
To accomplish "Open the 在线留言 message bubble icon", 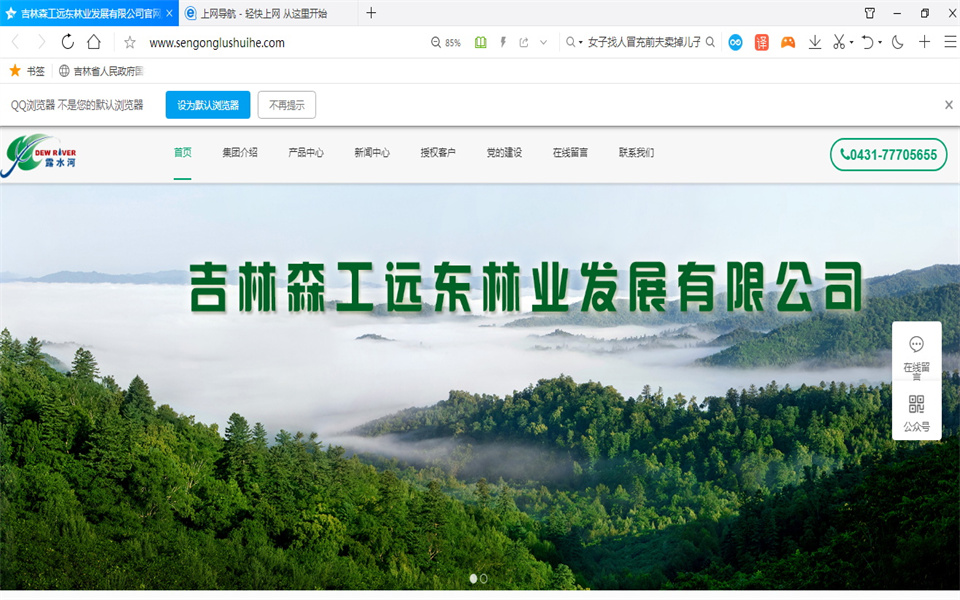I will point(916,345).
